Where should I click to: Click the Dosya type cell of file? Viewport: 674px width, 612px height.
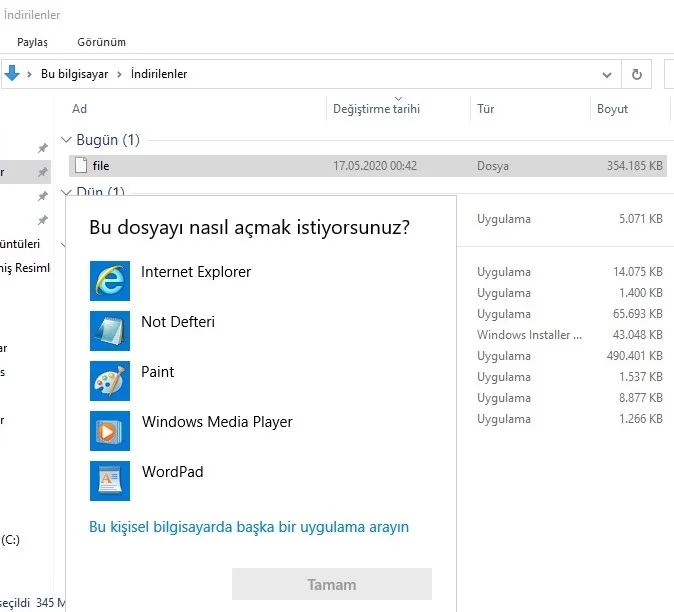(x=493, y=166)
